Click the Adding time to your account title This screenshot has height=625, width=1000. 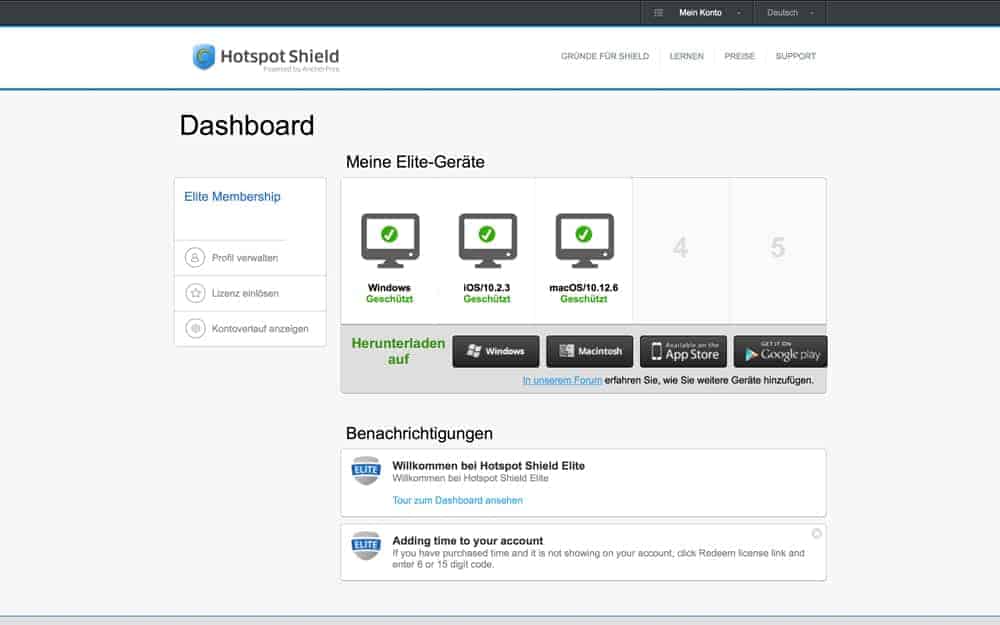(x=467, y=540)
